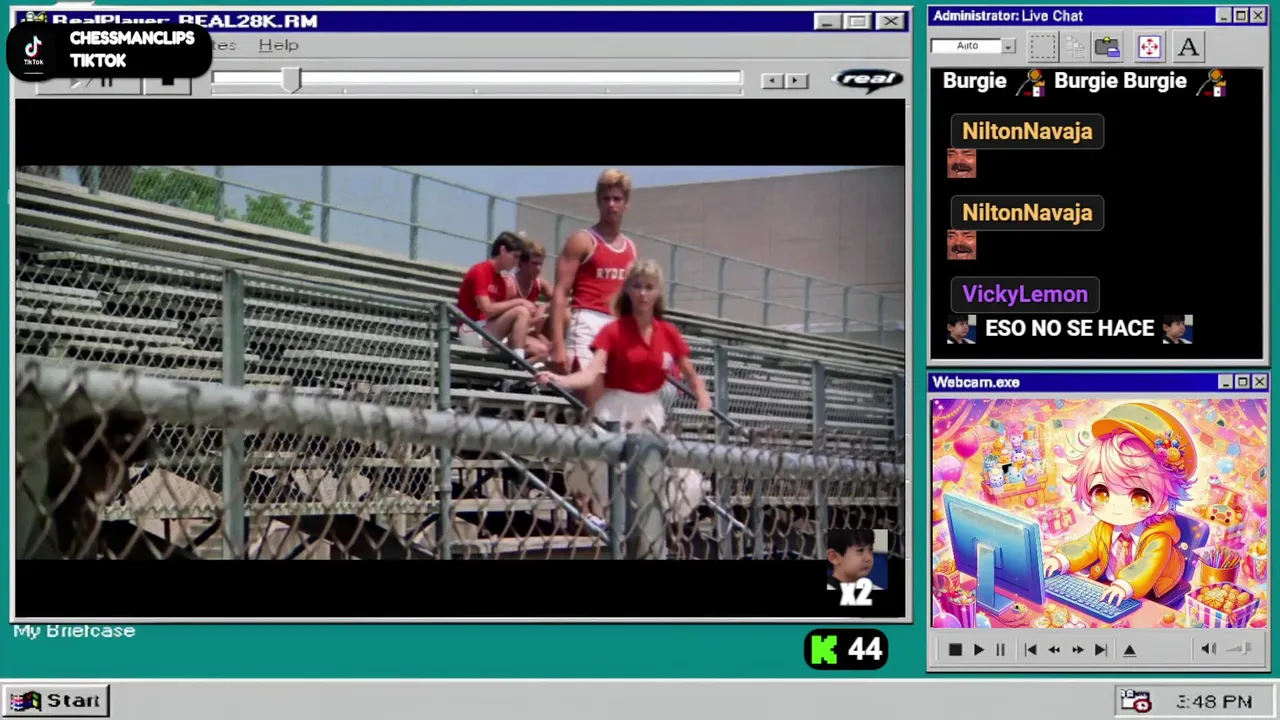The image size is (1280, 720).
Task: Click the left arrow beside RealPlayer seek bar
Action: pos(771,81)
